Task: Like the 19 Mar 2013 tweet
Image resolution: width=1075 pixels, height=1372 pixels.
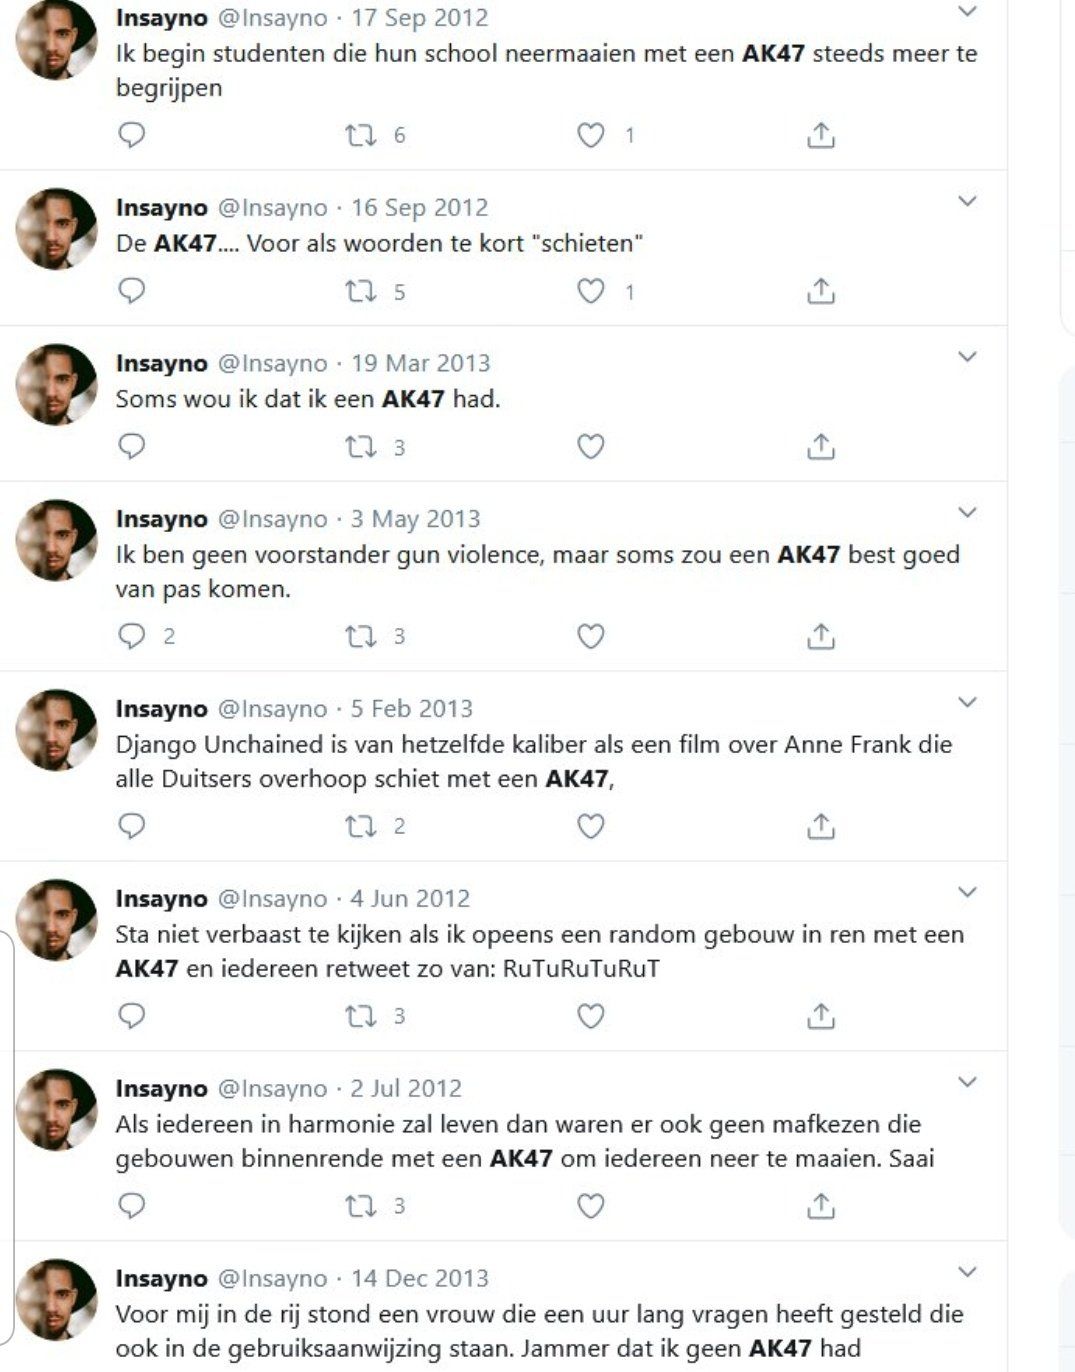Action: click(x=591, y=447)
